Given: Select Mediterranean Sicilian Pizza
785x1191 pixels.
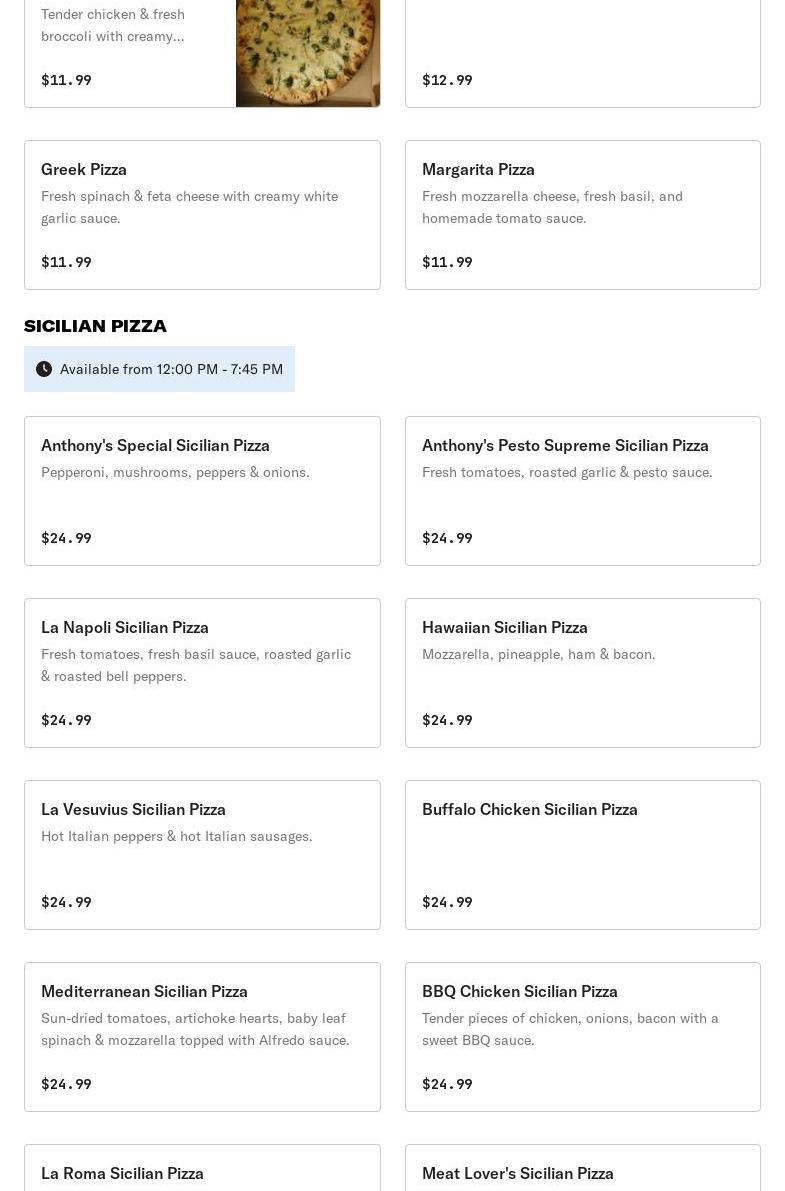Looking at the screenshot, I should (x=202, y=1037).
